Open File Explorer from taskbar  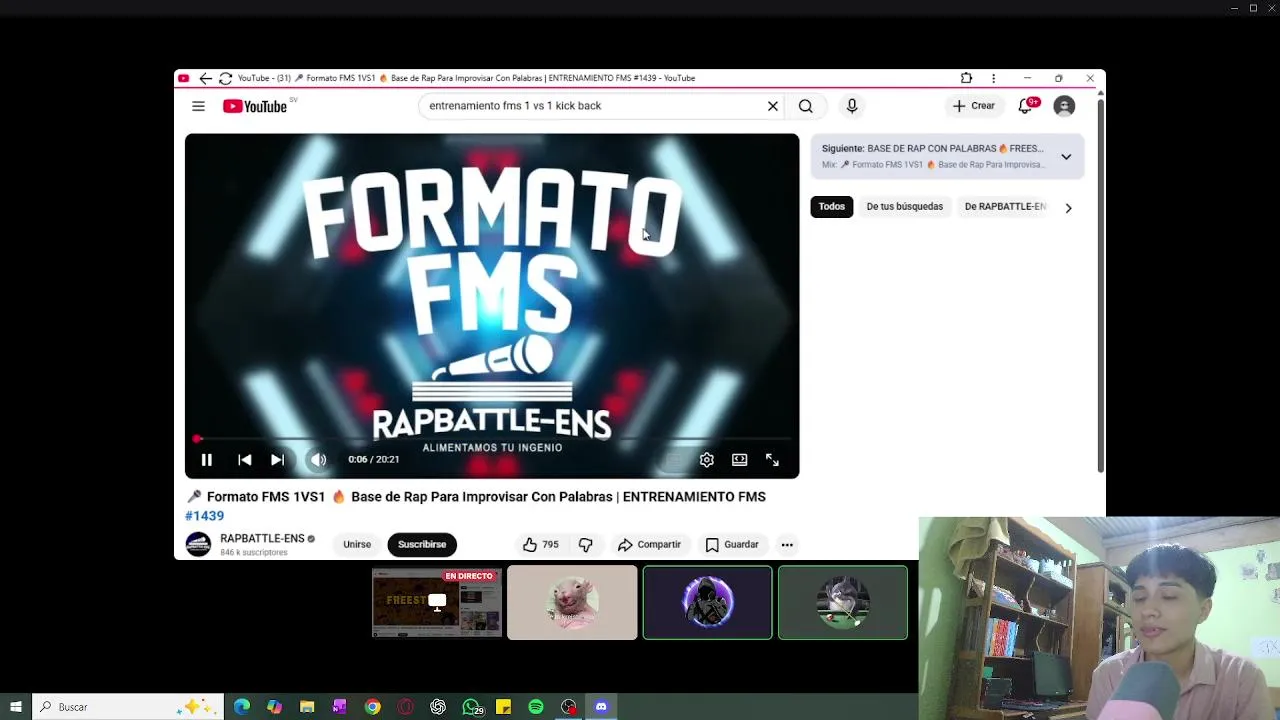[307, 707]
